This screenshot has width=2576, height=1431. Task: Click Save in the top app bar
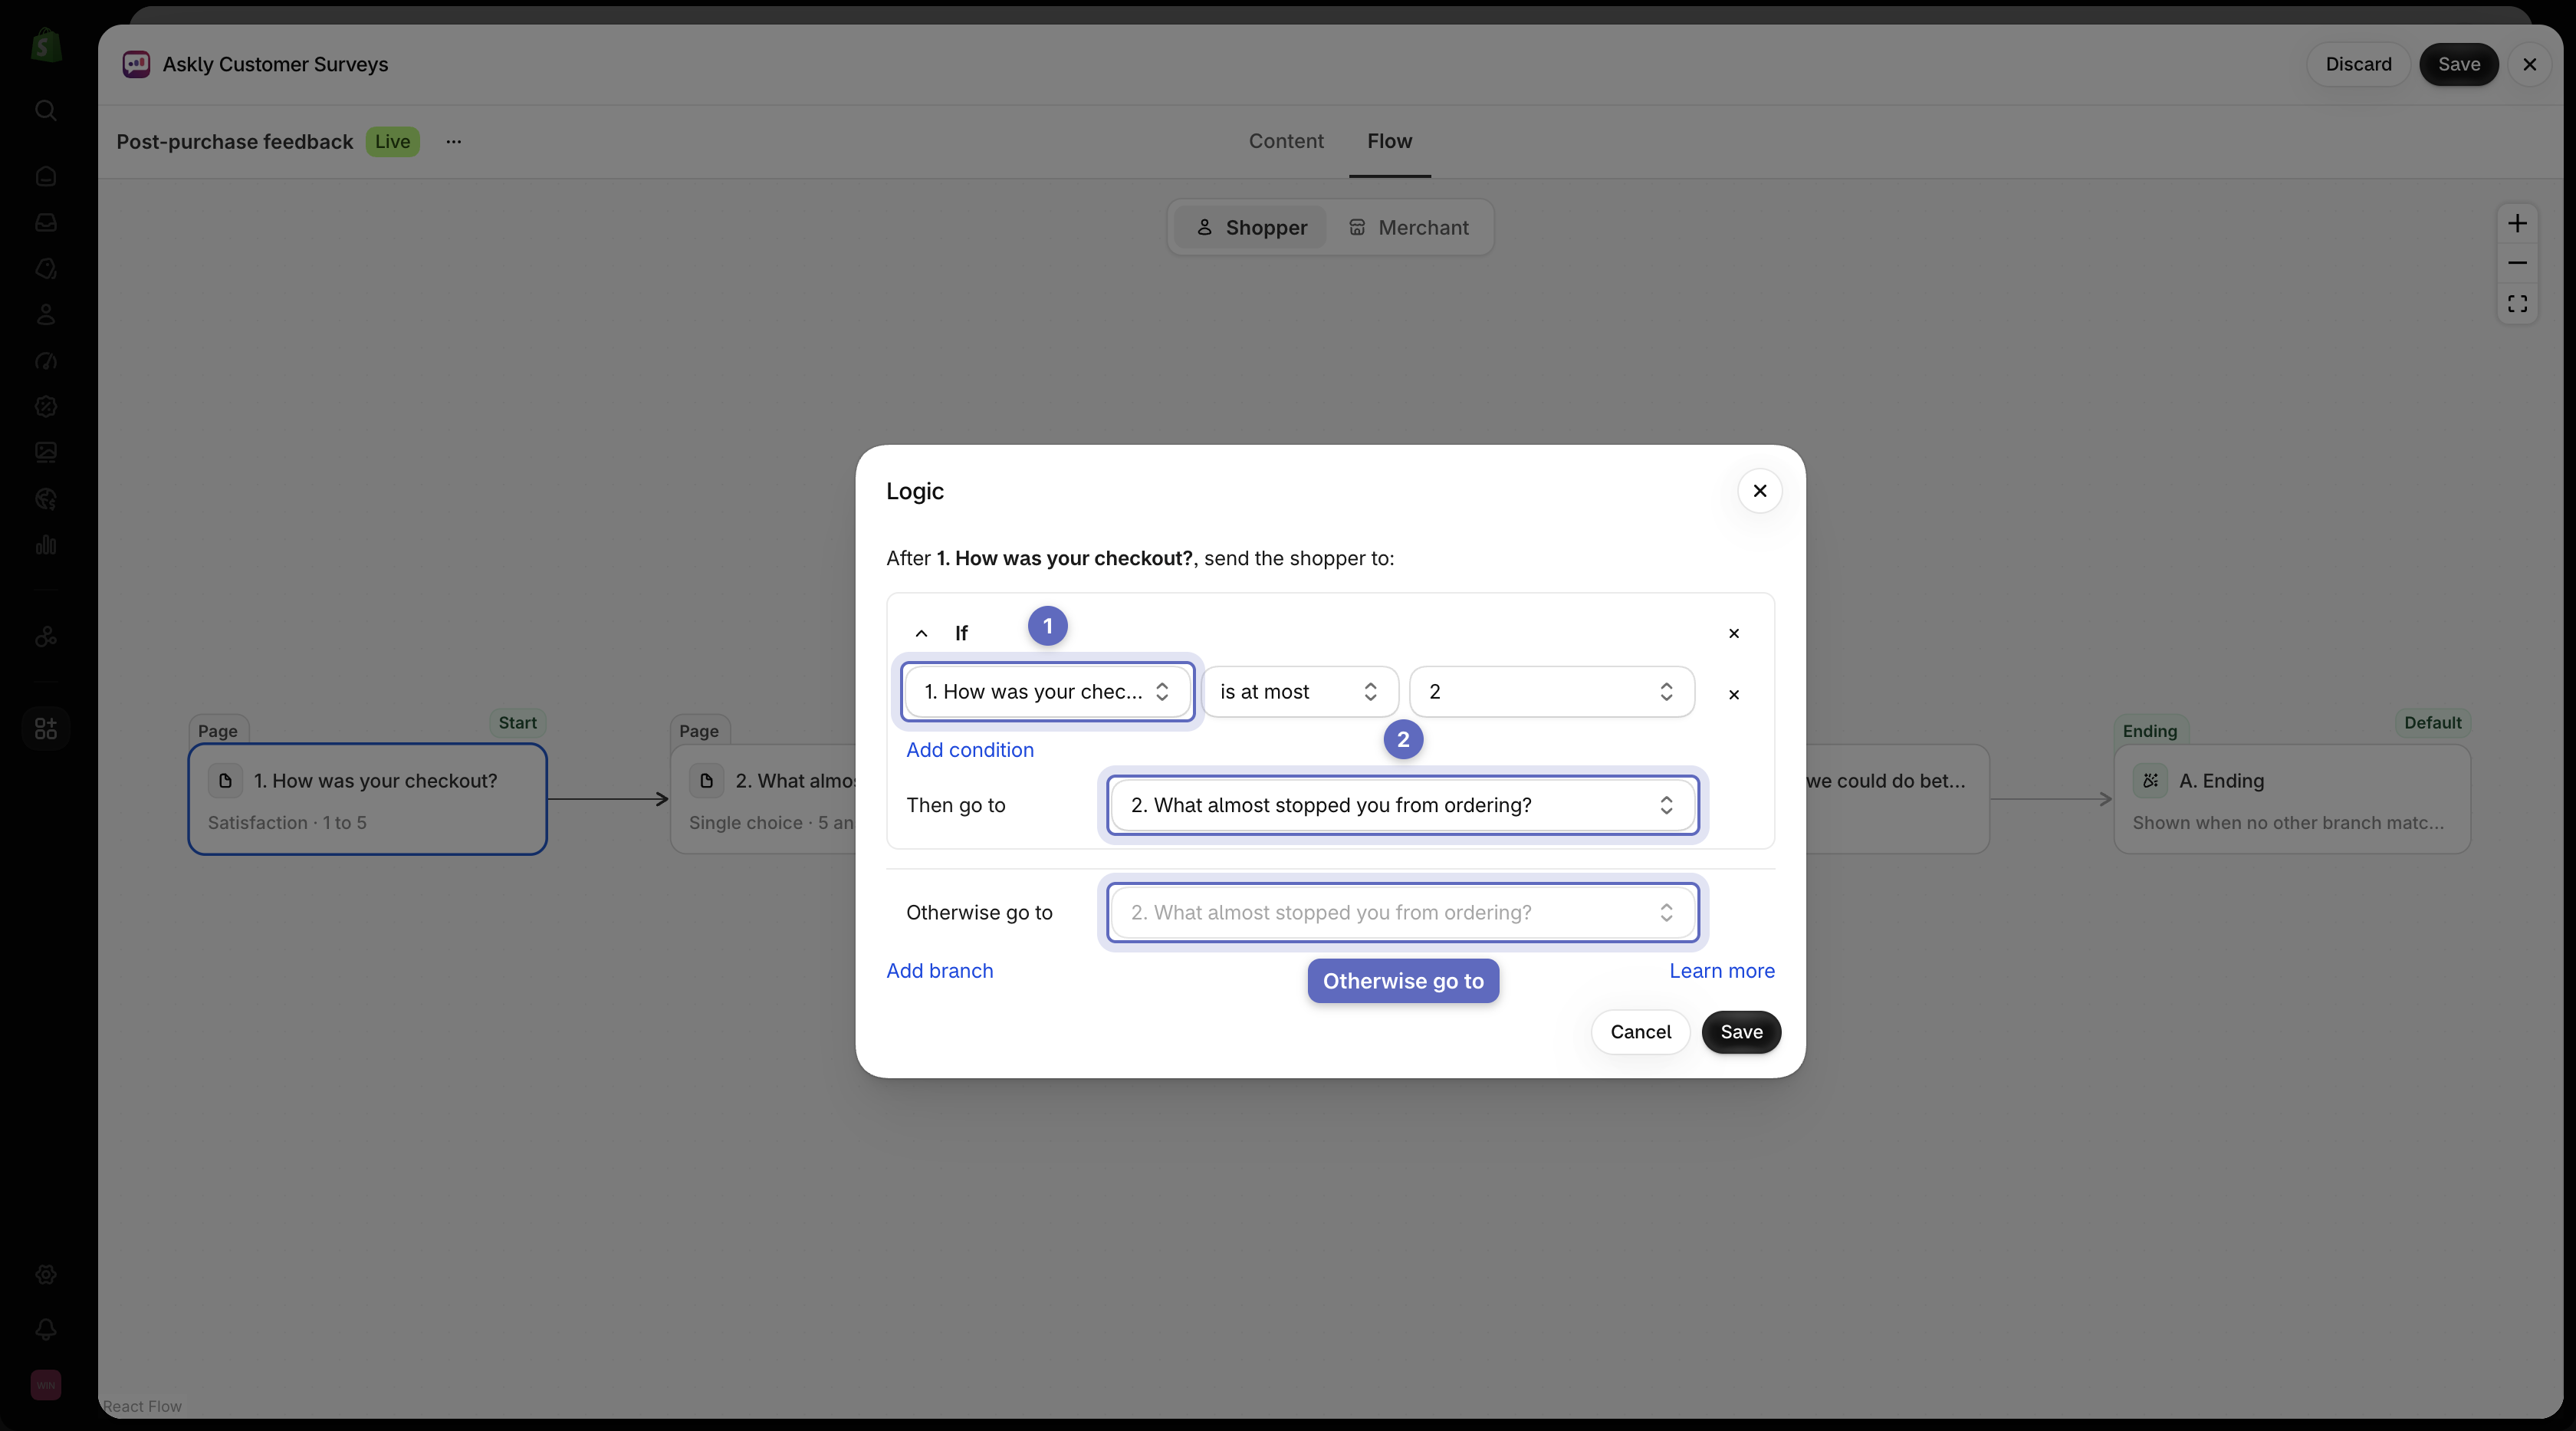pos(2459,64)
